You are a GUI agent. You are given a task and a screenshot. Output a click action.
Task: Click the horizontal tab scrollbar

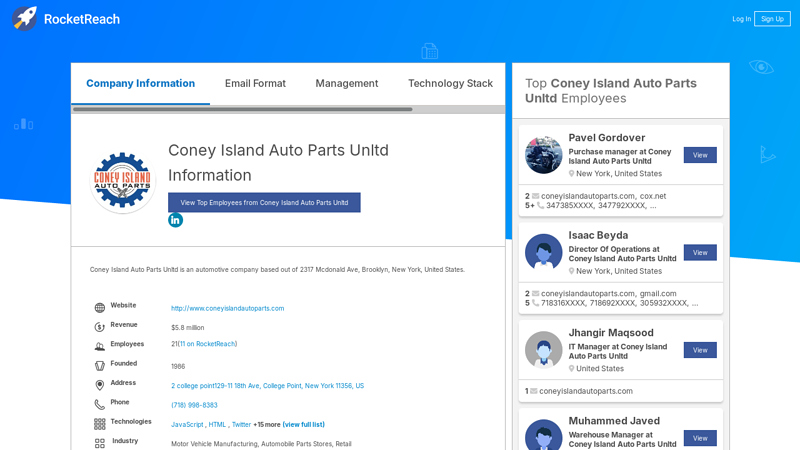coord(242,109)
